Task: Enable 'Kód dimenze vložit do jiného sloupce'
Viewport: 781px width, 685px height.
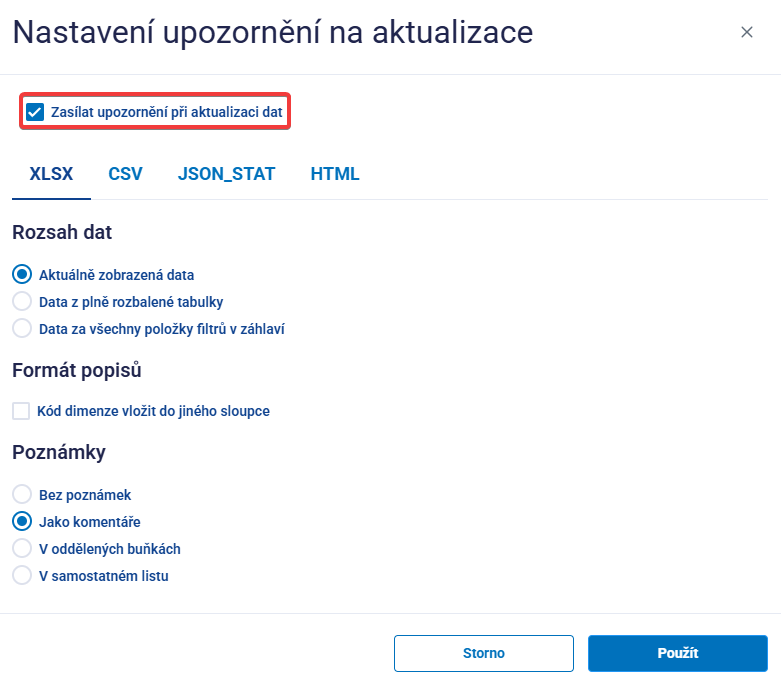Action: (21, 411)
